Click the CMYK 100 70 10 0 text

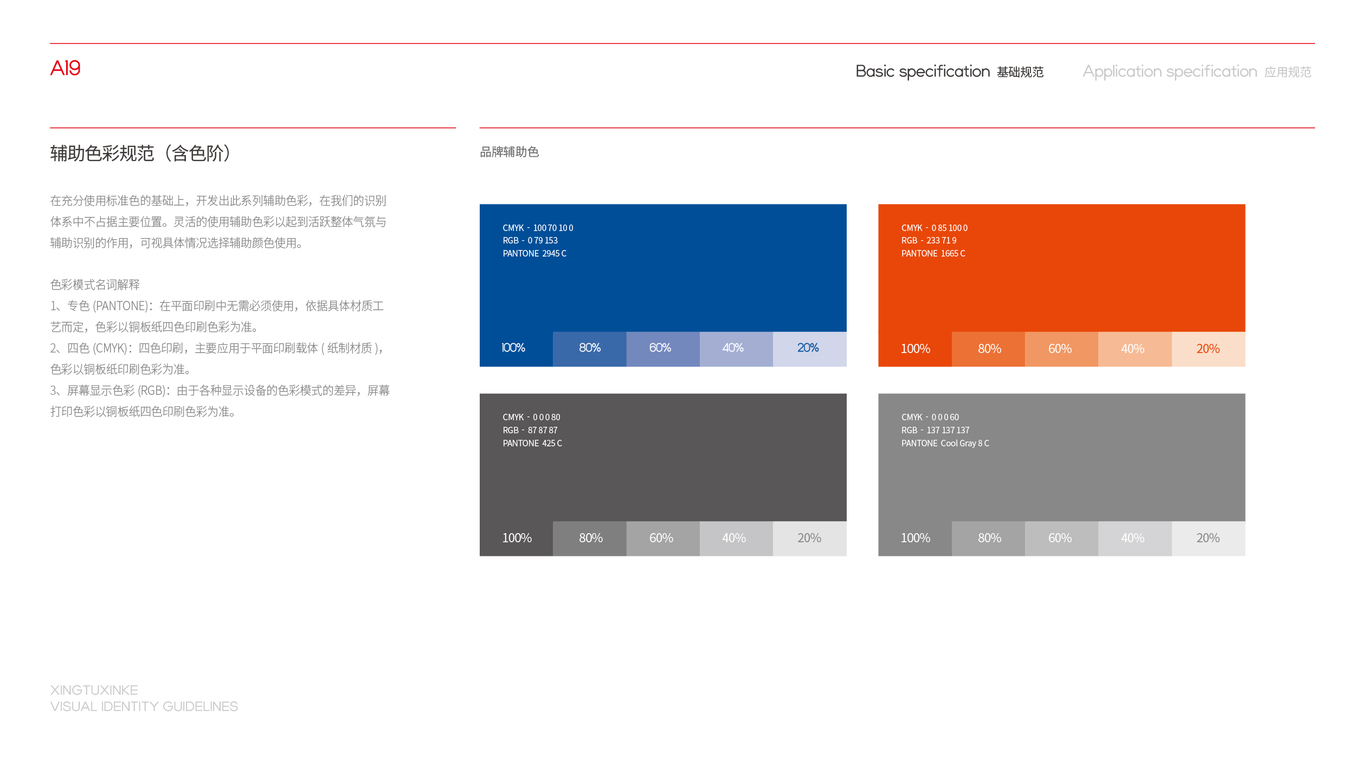pyautogui.click(x=538, y=228)
